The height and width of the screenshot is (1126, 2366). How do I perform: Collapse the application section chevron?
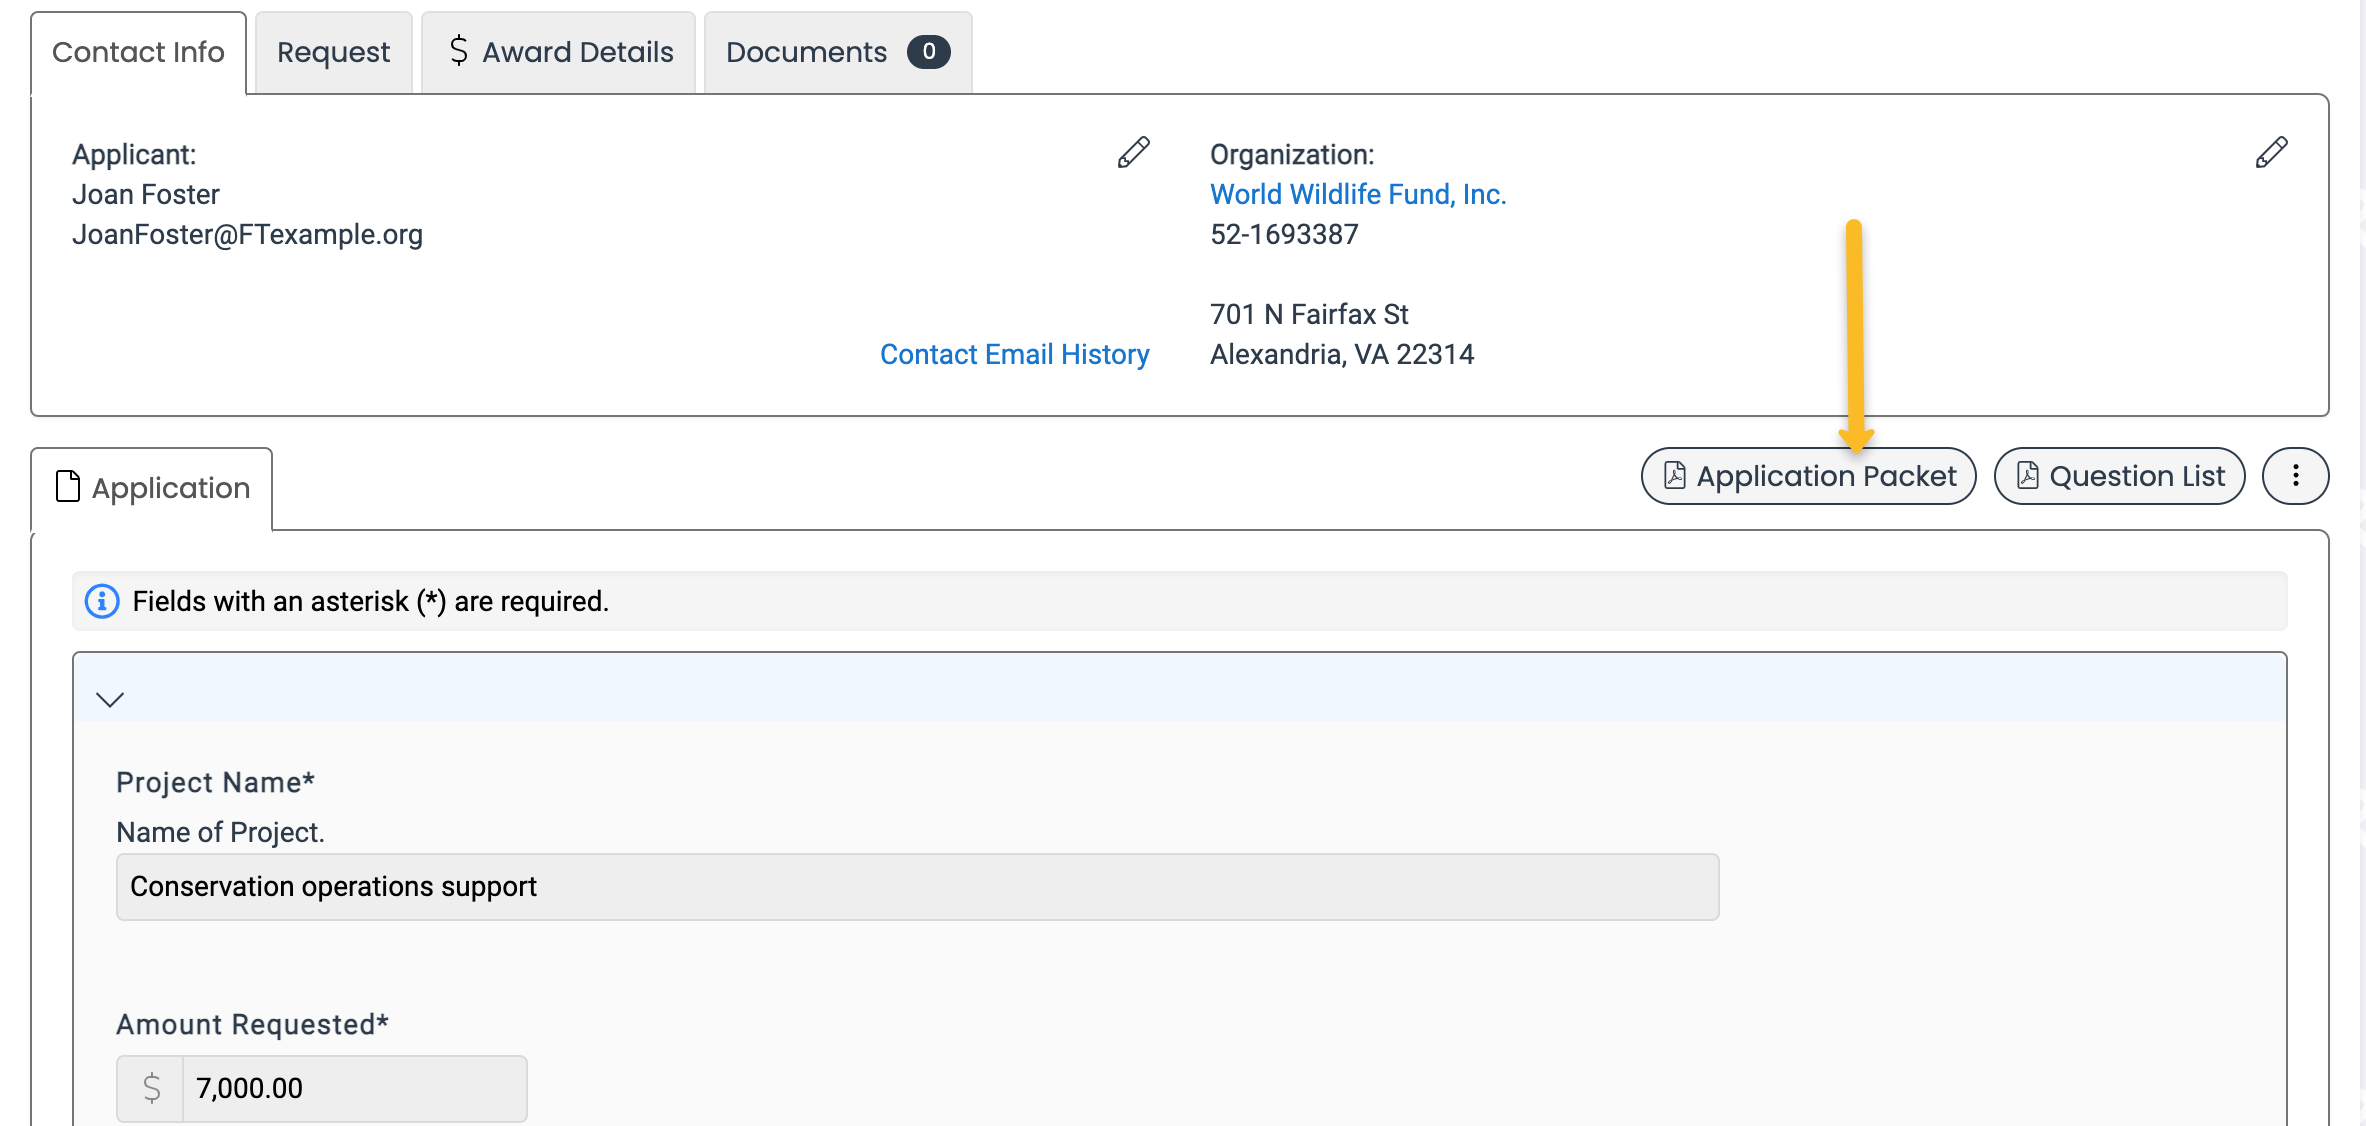(x=110, y=699)
